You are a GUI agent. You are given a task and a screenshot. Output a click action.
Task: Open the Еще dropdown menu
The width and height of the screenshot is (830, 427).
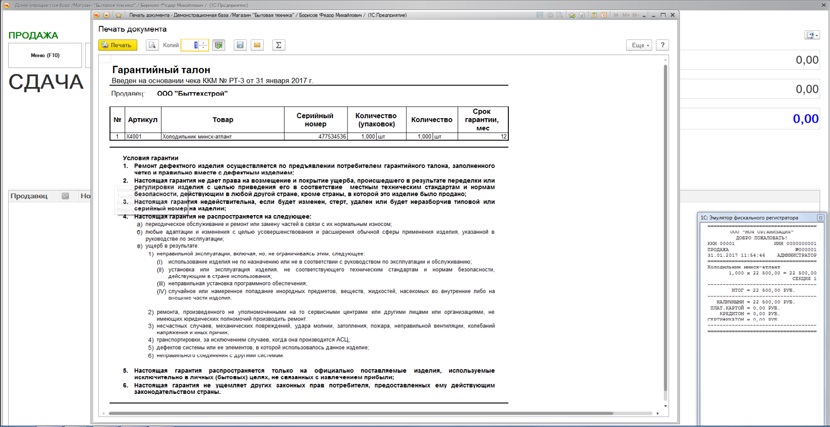640,45
